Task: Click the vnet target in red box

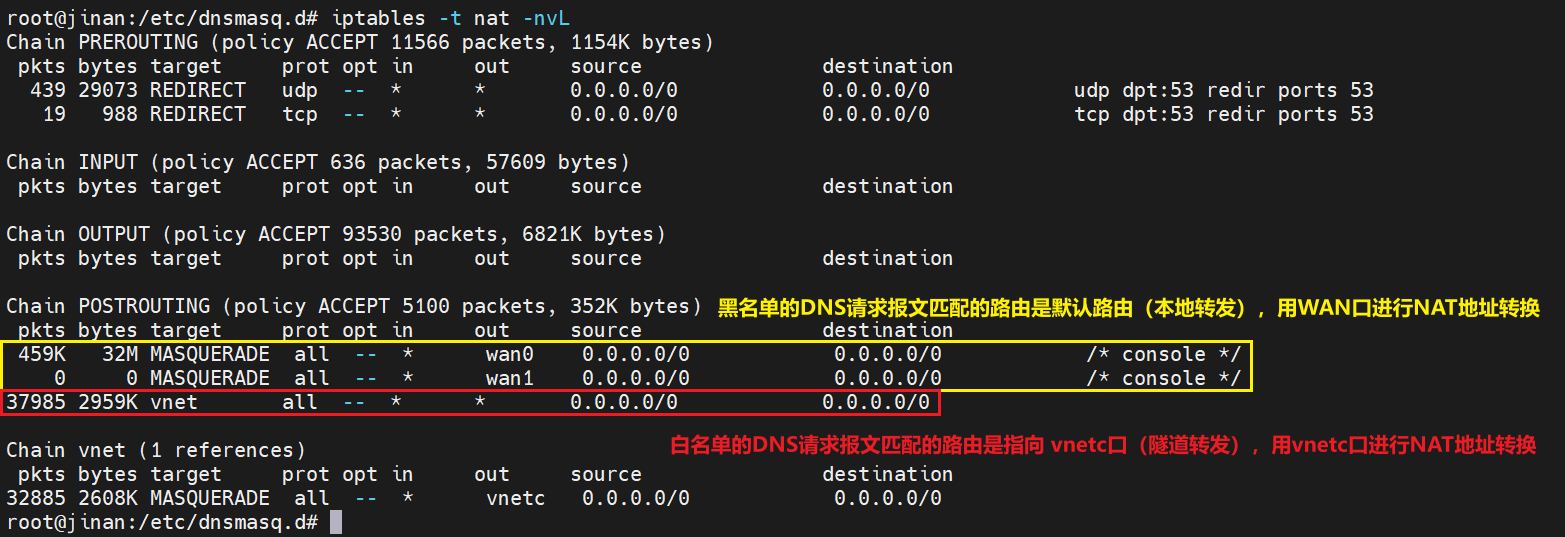Action: (174, 402)
